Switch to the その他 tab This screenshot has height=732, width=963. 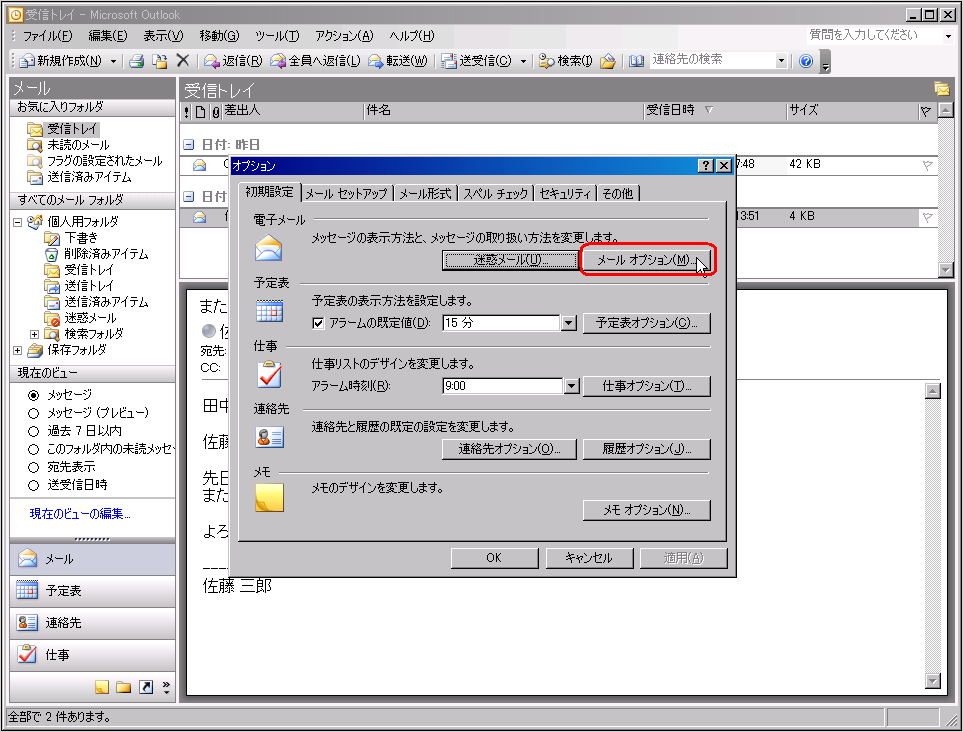click(617, 193)
